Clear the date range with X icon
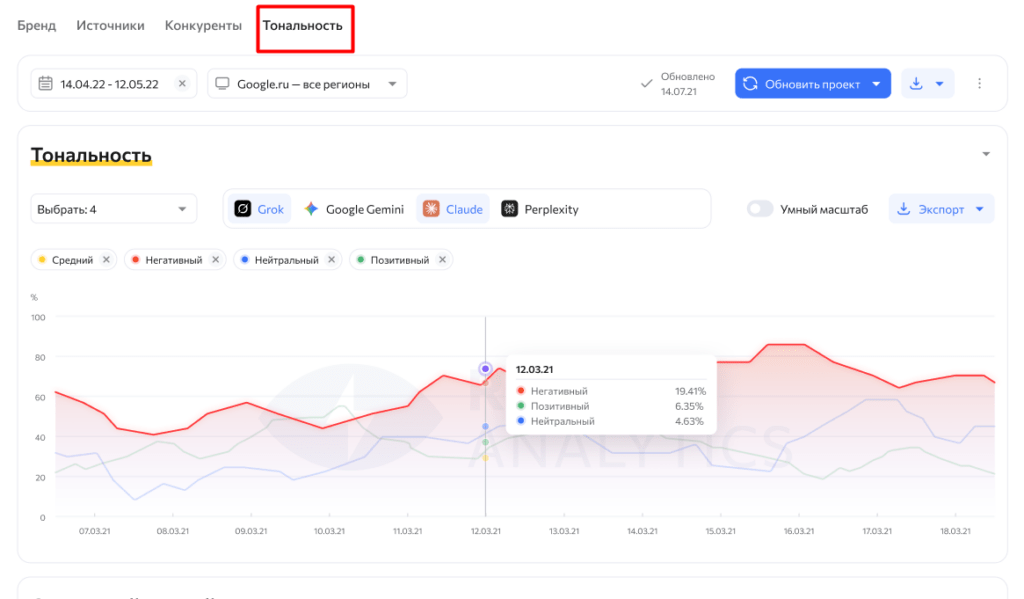Viewport: 1024px width, 599px height. [x=182, y=84]
